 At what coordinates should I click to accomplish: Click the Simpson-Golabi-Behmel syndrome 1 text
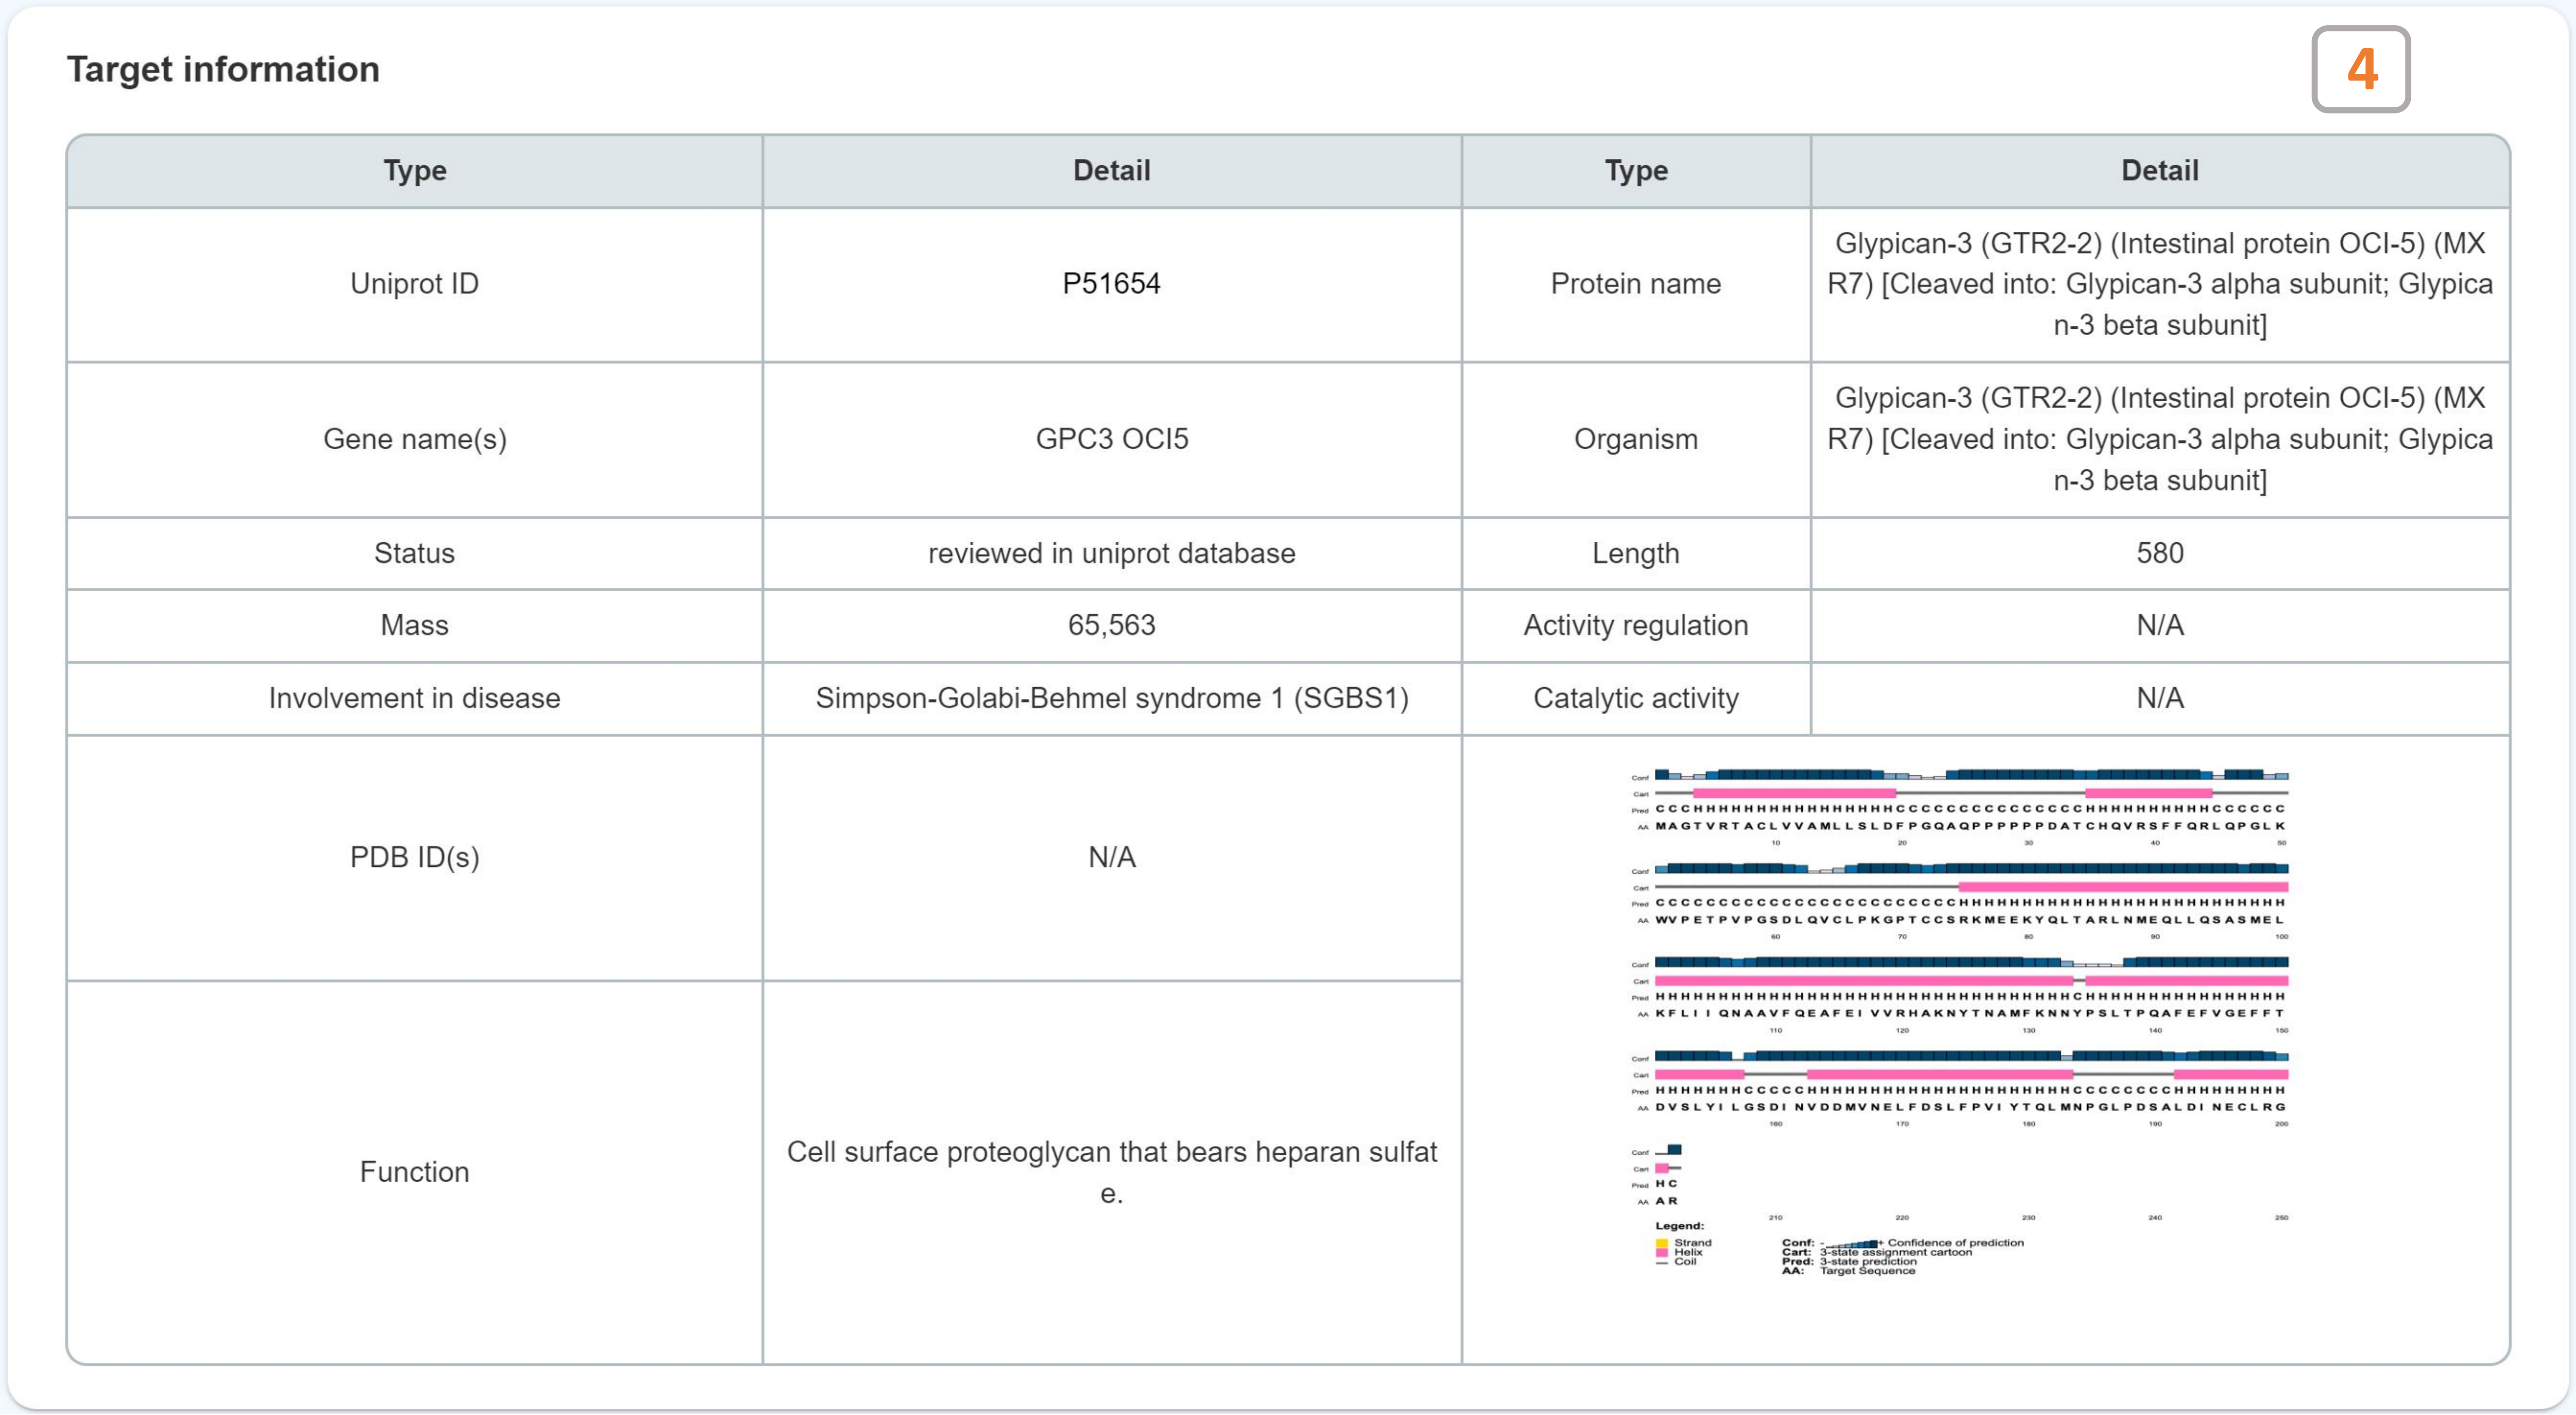[1111, 698]
